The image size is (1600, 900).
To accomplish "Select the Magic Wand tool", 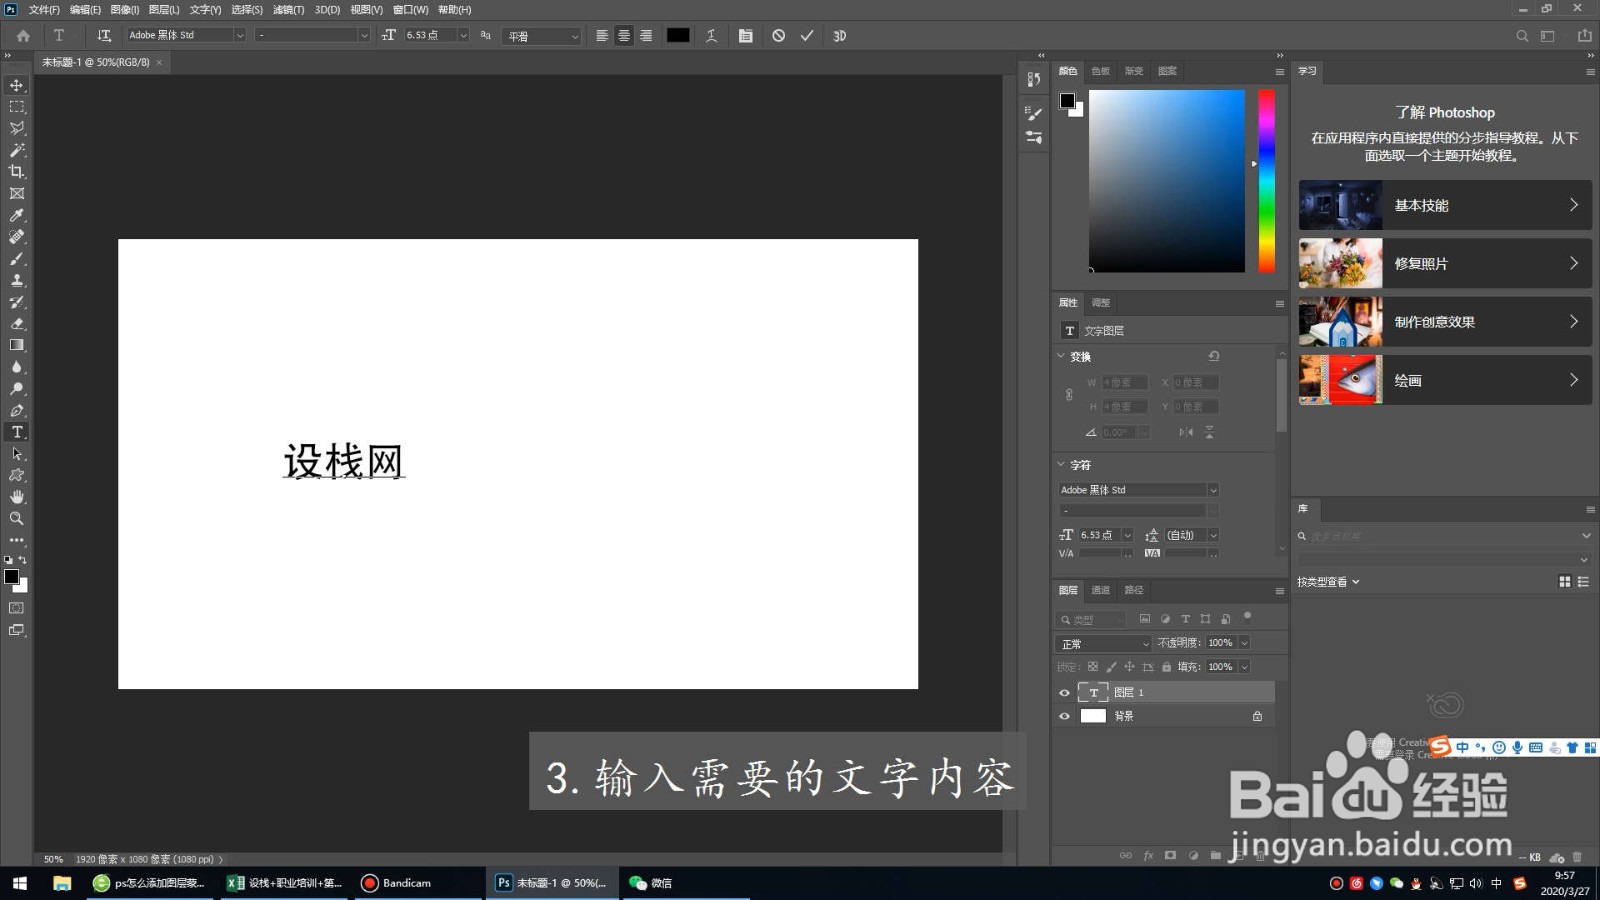I will point(17,150).
